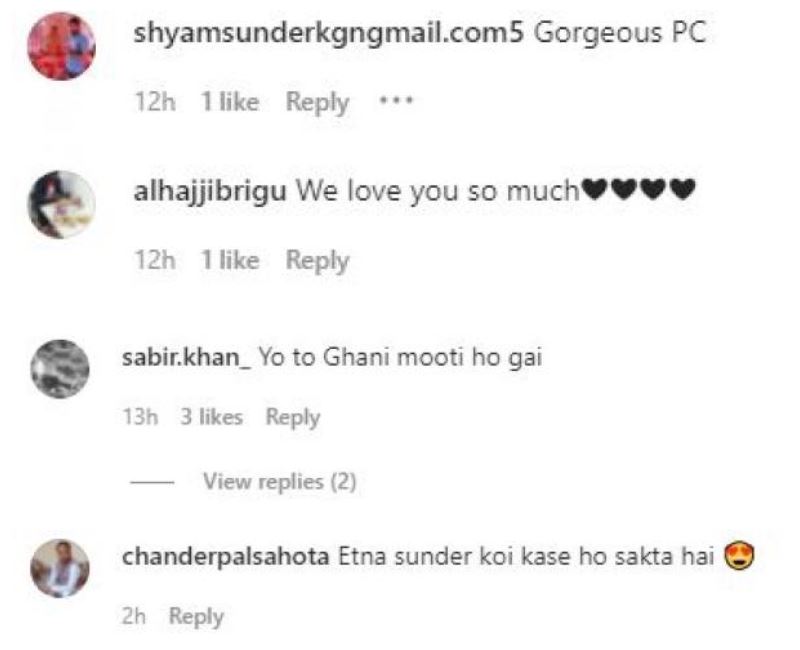This screenshot has height=650, width=800.
Task: Open shyamsunderkgngmail.com5 profile picture
Action: click(61, 46)
